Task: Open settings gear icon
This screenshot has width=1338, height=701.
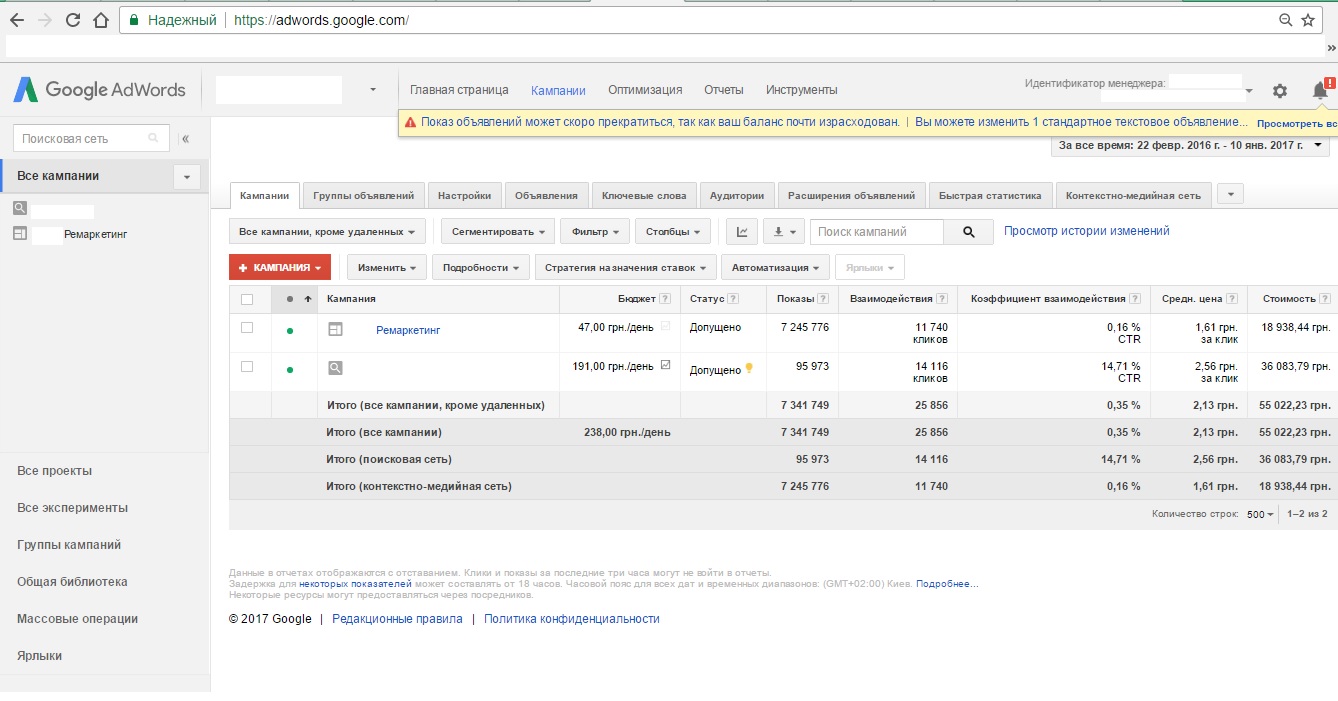Action: [x=1280, y=91]
